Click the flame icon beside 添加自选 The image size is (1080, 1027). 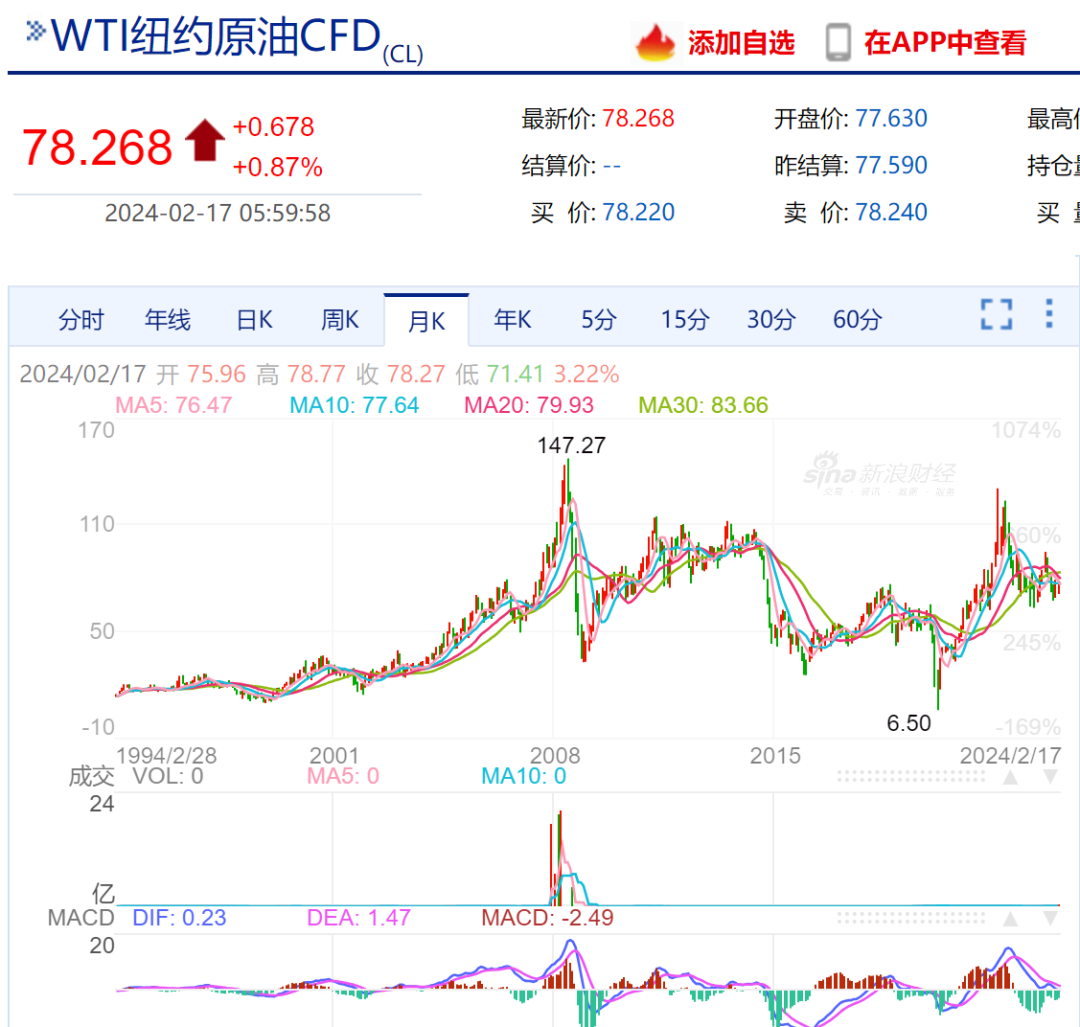(x=657, y=43)
